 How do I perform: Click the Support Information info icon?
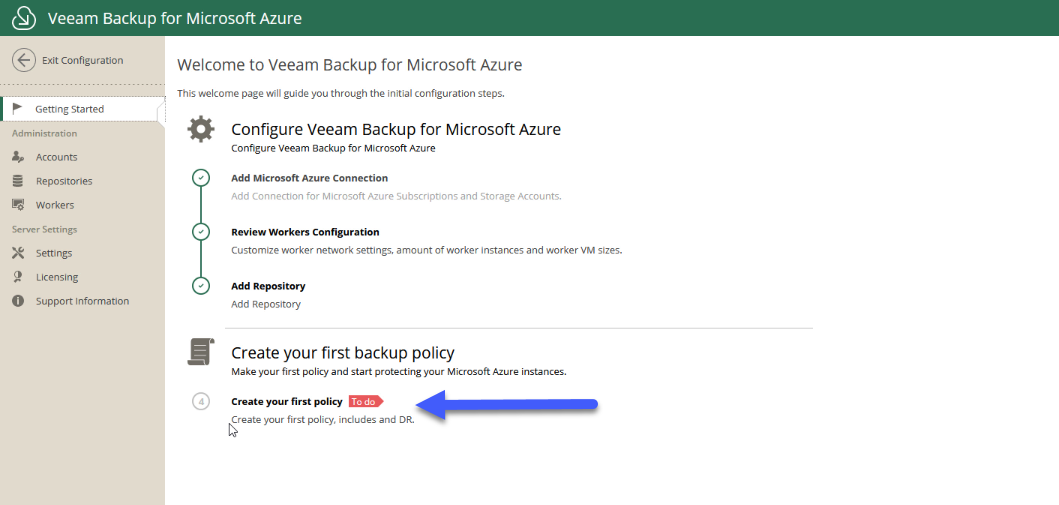(18, 301)
